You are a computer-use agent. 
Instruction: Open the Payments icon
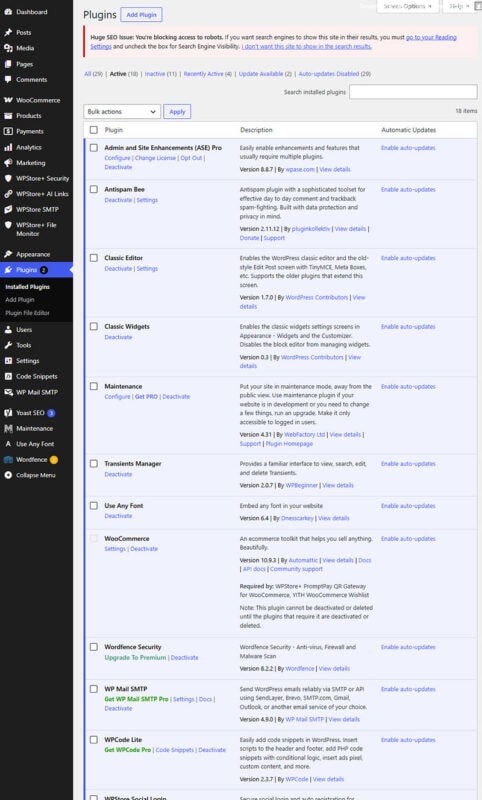[x=8, y=131]
